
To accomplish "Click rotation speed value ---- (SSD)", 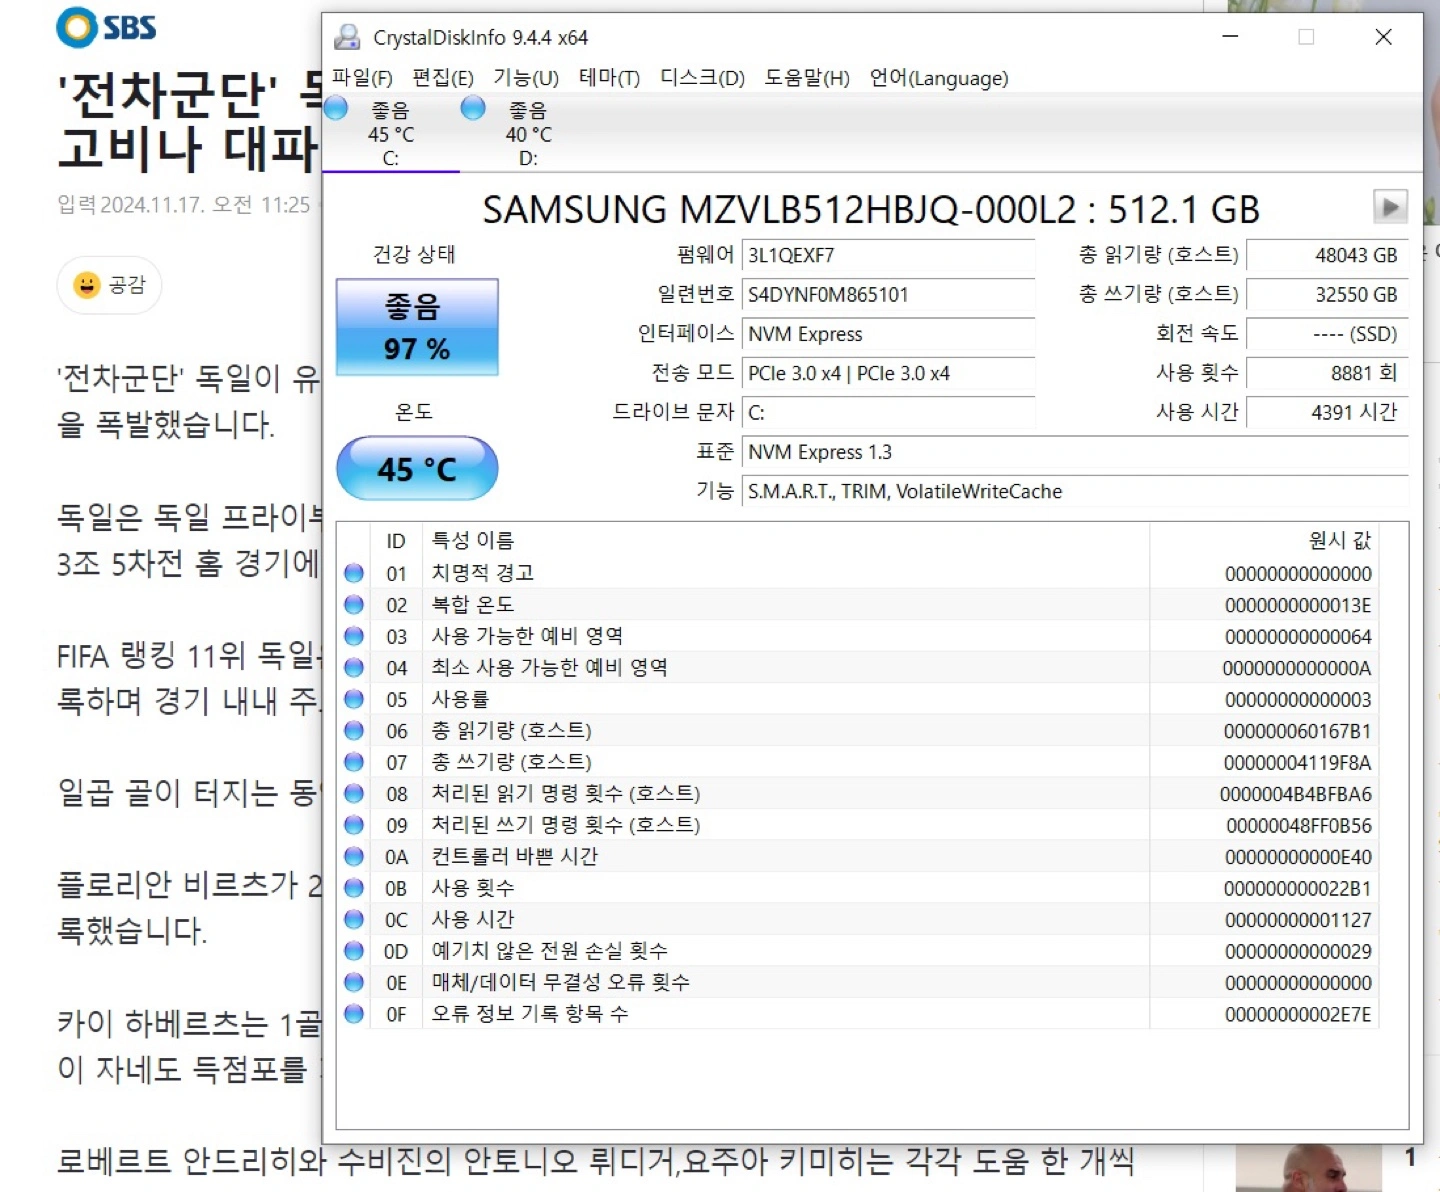I will [x=1328, y=334].
